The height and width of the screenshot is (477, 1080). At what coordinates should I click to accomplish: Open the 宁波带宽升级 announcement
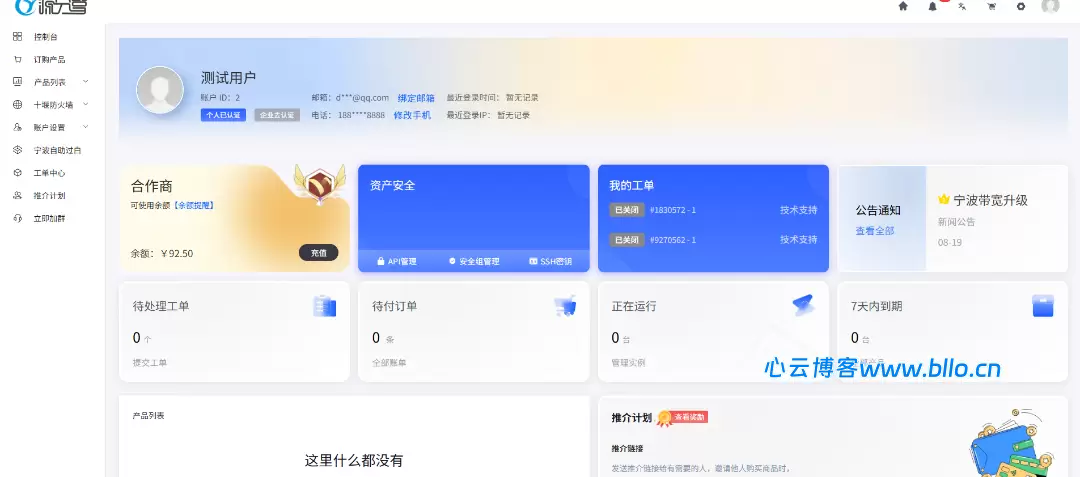coord(990,200)
